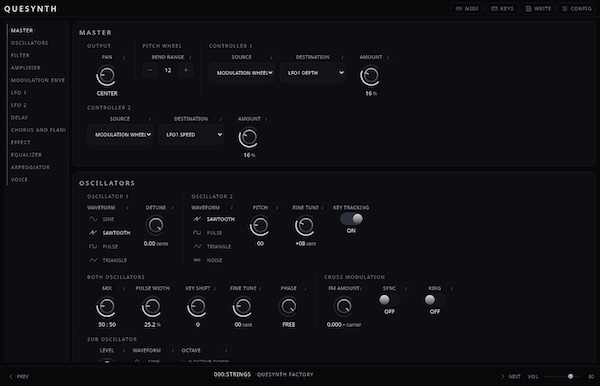Select ARPEGGIATOR in the sidebar

30,167
